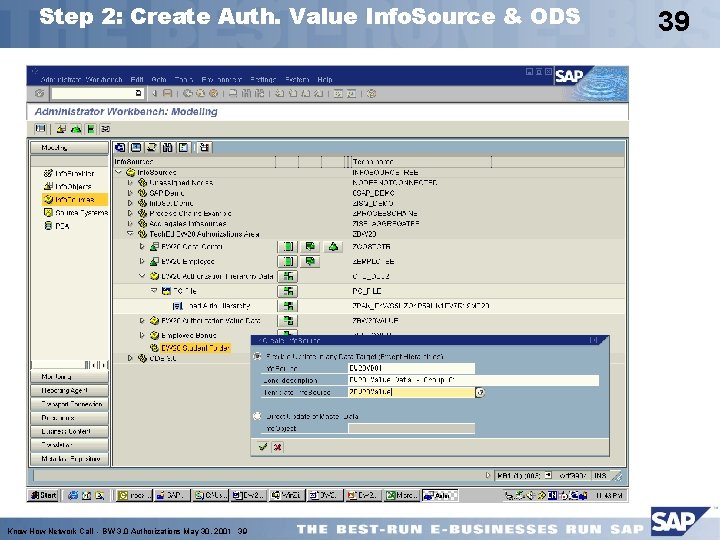The height and width of the screenshot is (540, 720).
Task: Click the first icon below the Modeling title
Action: [40, 129]
